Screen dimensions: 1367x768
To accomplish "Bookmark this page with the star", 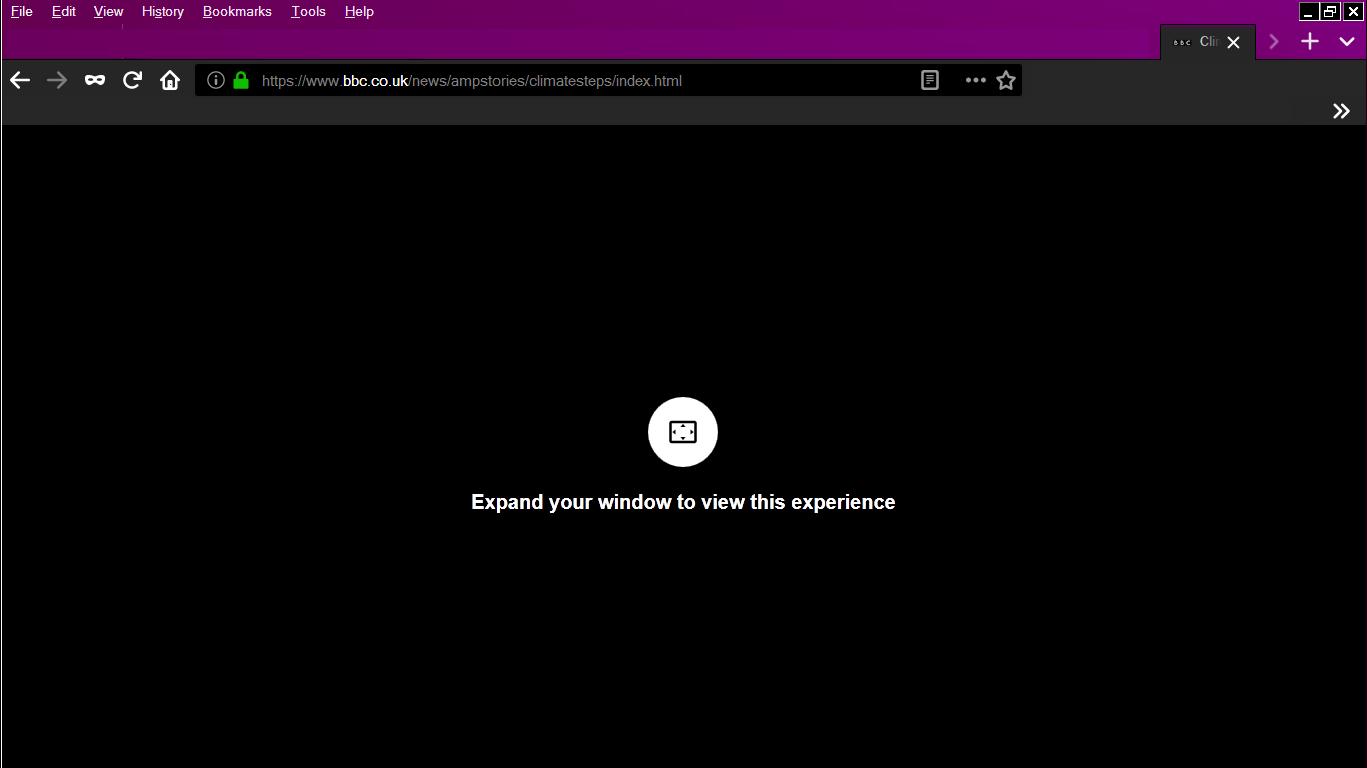I will (x=1006, y=80).
